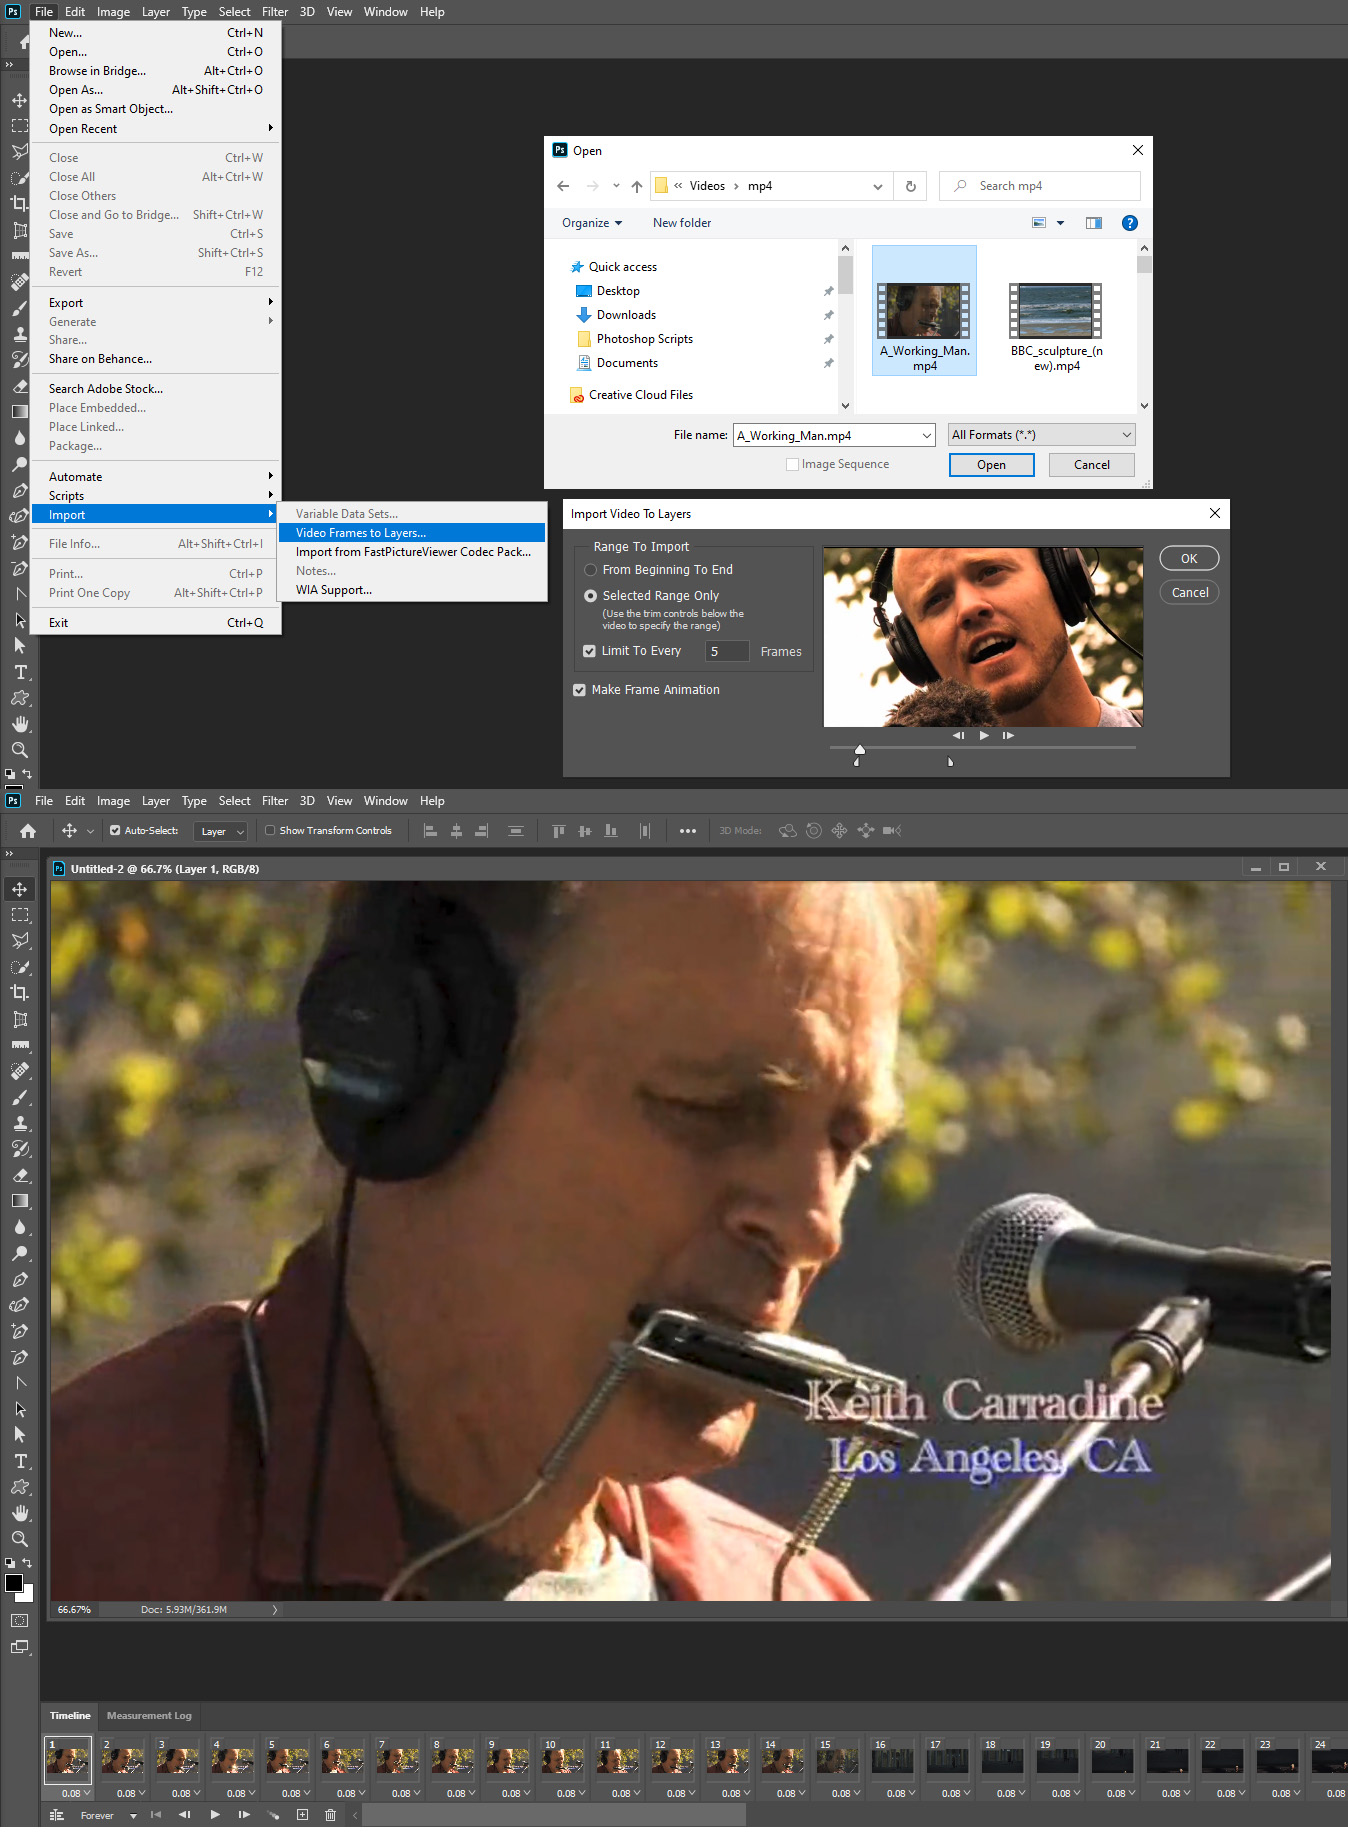Open the Auto-Select Layer dropdown
This screenshot has width=1348, height=1832.
click(222, 832)
